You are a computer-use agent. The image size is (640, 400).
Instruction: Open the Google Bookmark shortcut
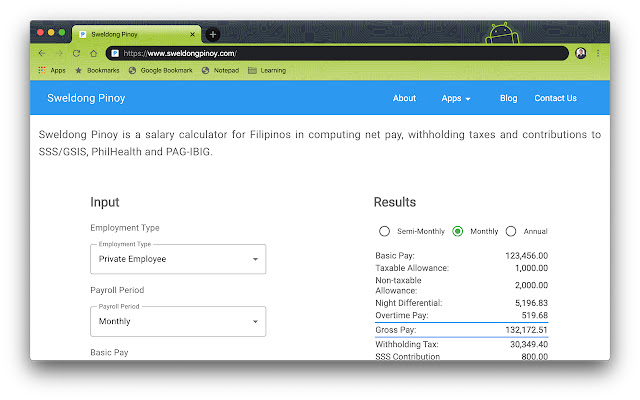pos(160,70)
